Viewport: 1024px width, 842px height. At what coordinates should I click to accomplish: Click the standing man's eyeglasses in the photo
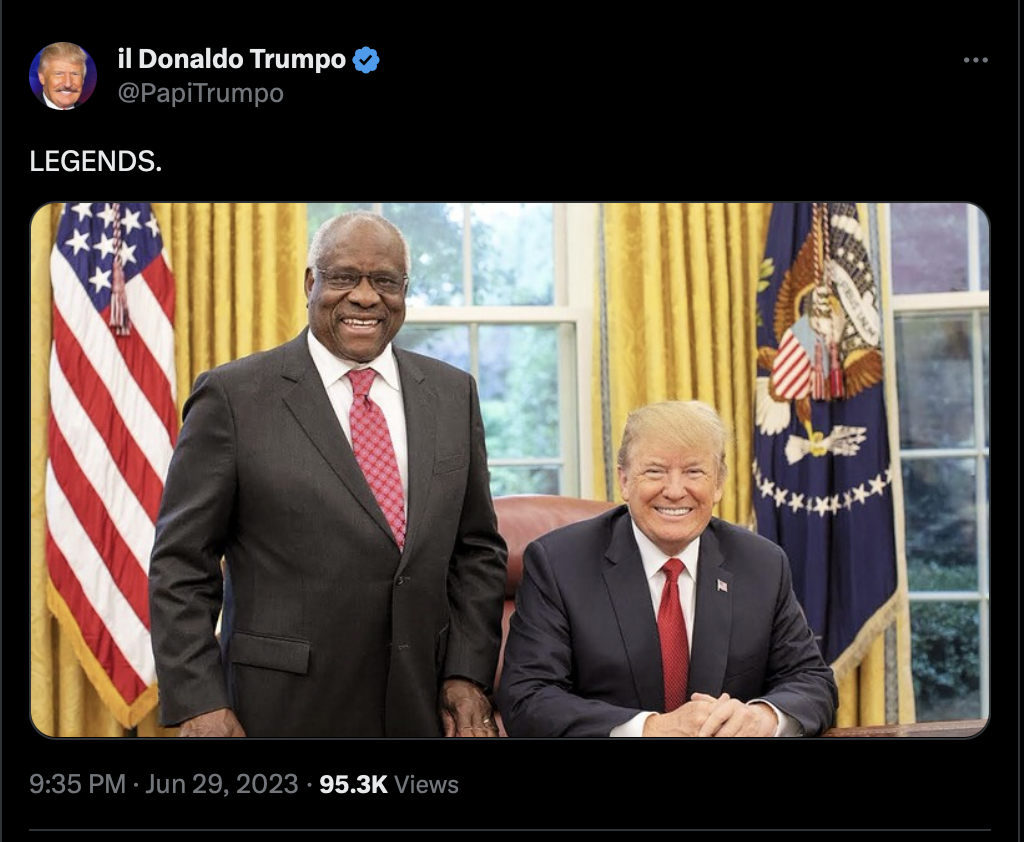click(362, 280)
